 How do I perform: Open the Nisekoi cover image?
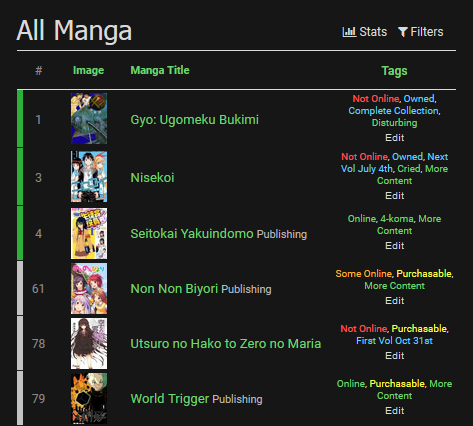tap(89, 176)
